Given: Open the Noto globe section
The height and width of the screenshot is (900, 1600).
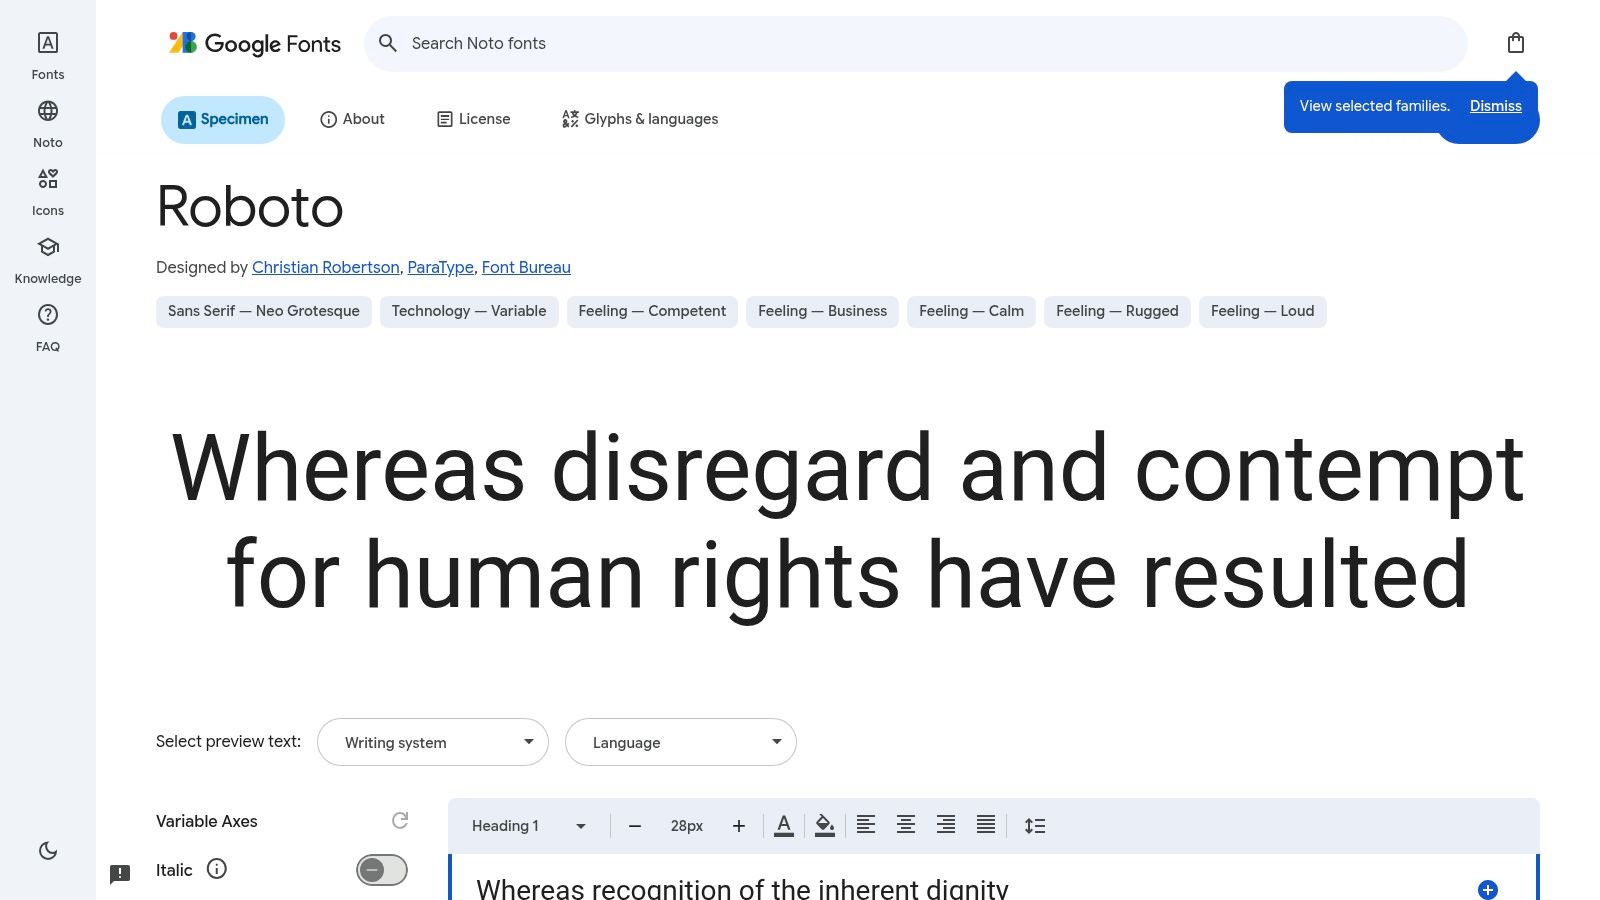Looking at the screenshot, I should pyautogui.click(x=48, y=124).
